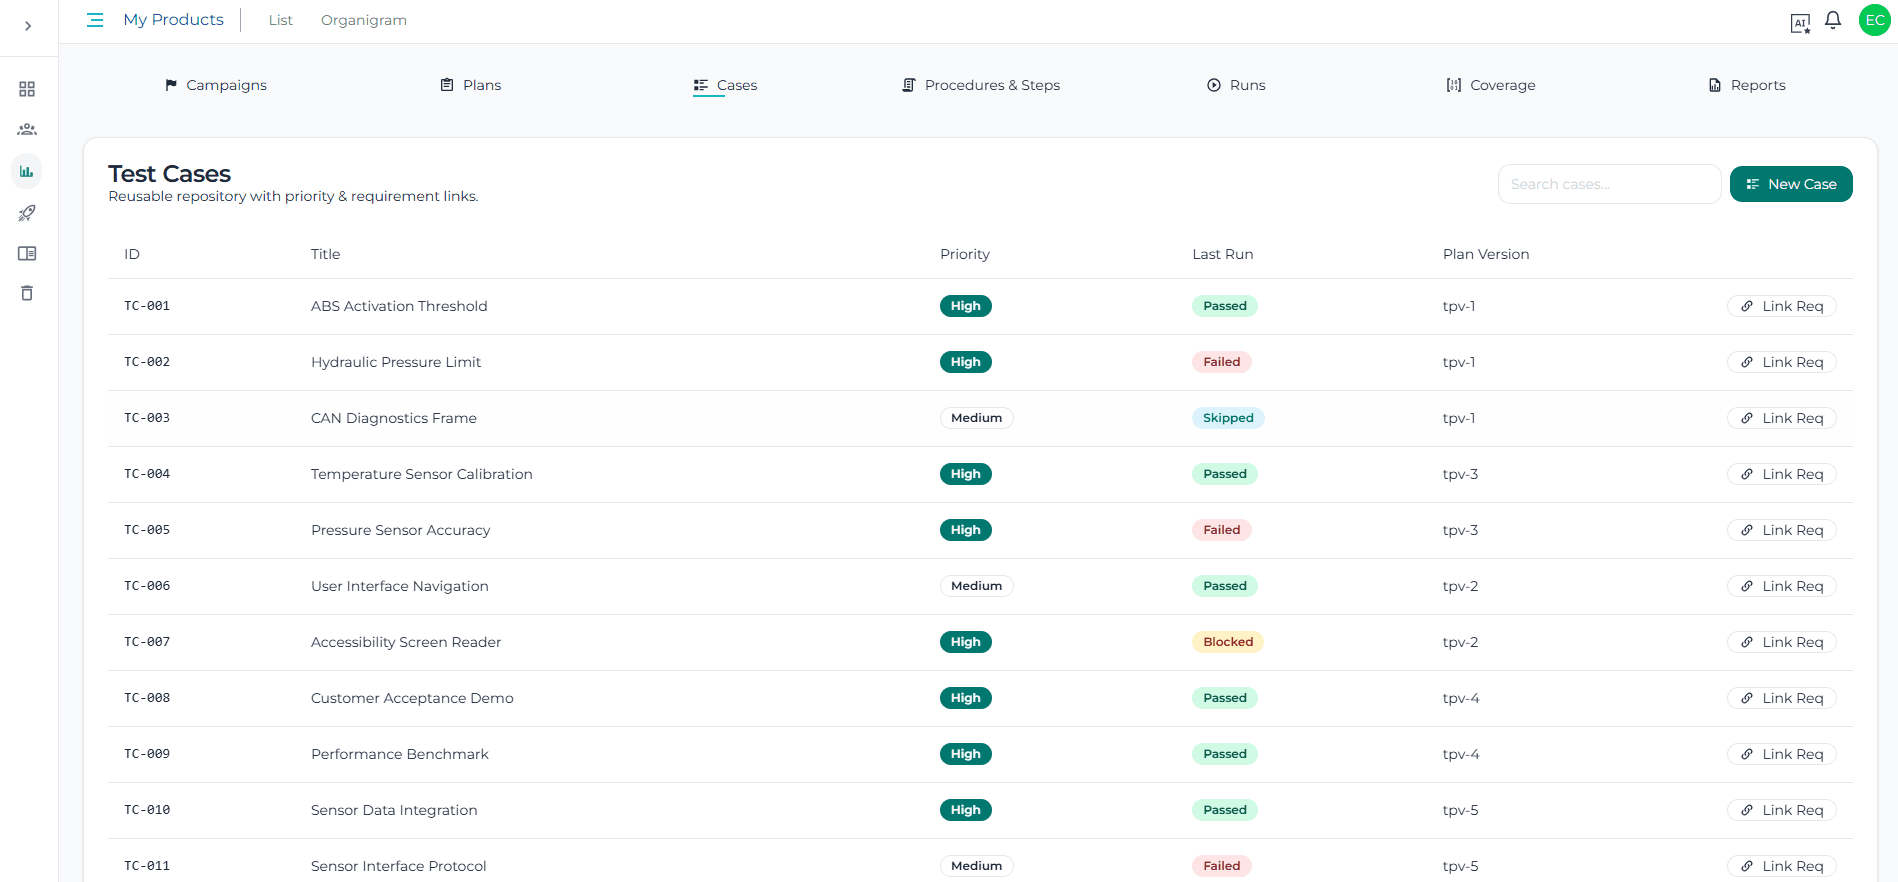Open the notifications bell
This screenshot has width=1898, height=882.
tap(1833, 20)
